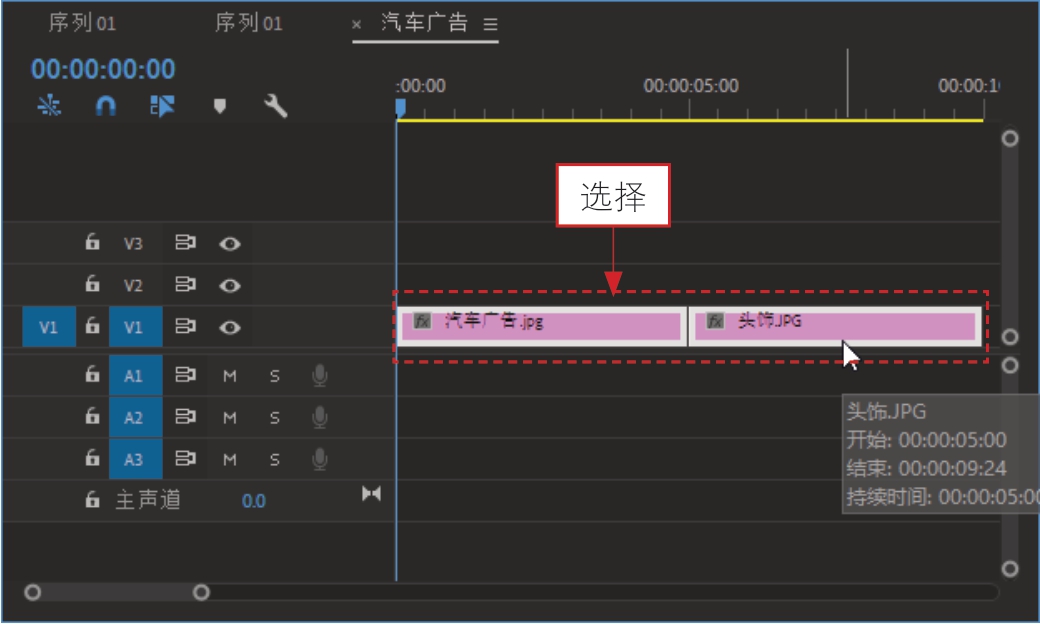Click master track volume value 0.0
Viewport: 1040px width, 624px height.
pyautogui.click(x=253, y=501)
